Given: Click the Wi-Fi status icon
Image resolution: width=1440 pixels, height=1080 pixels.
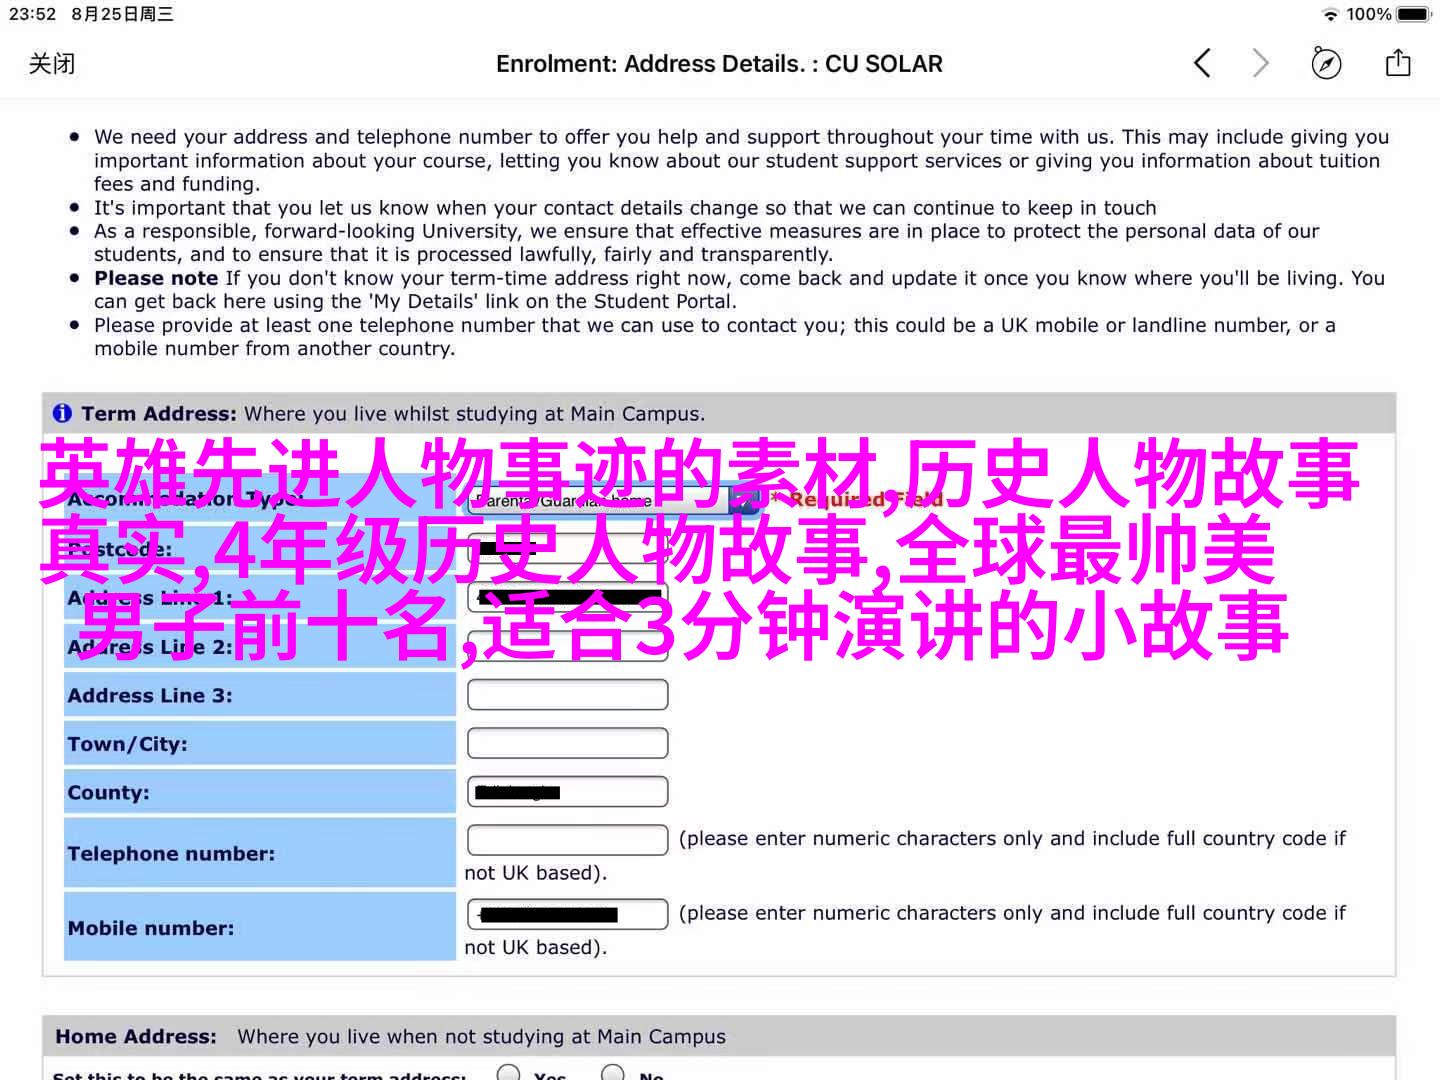Looking at the screenshot, I should click(x=1330, y=14).
